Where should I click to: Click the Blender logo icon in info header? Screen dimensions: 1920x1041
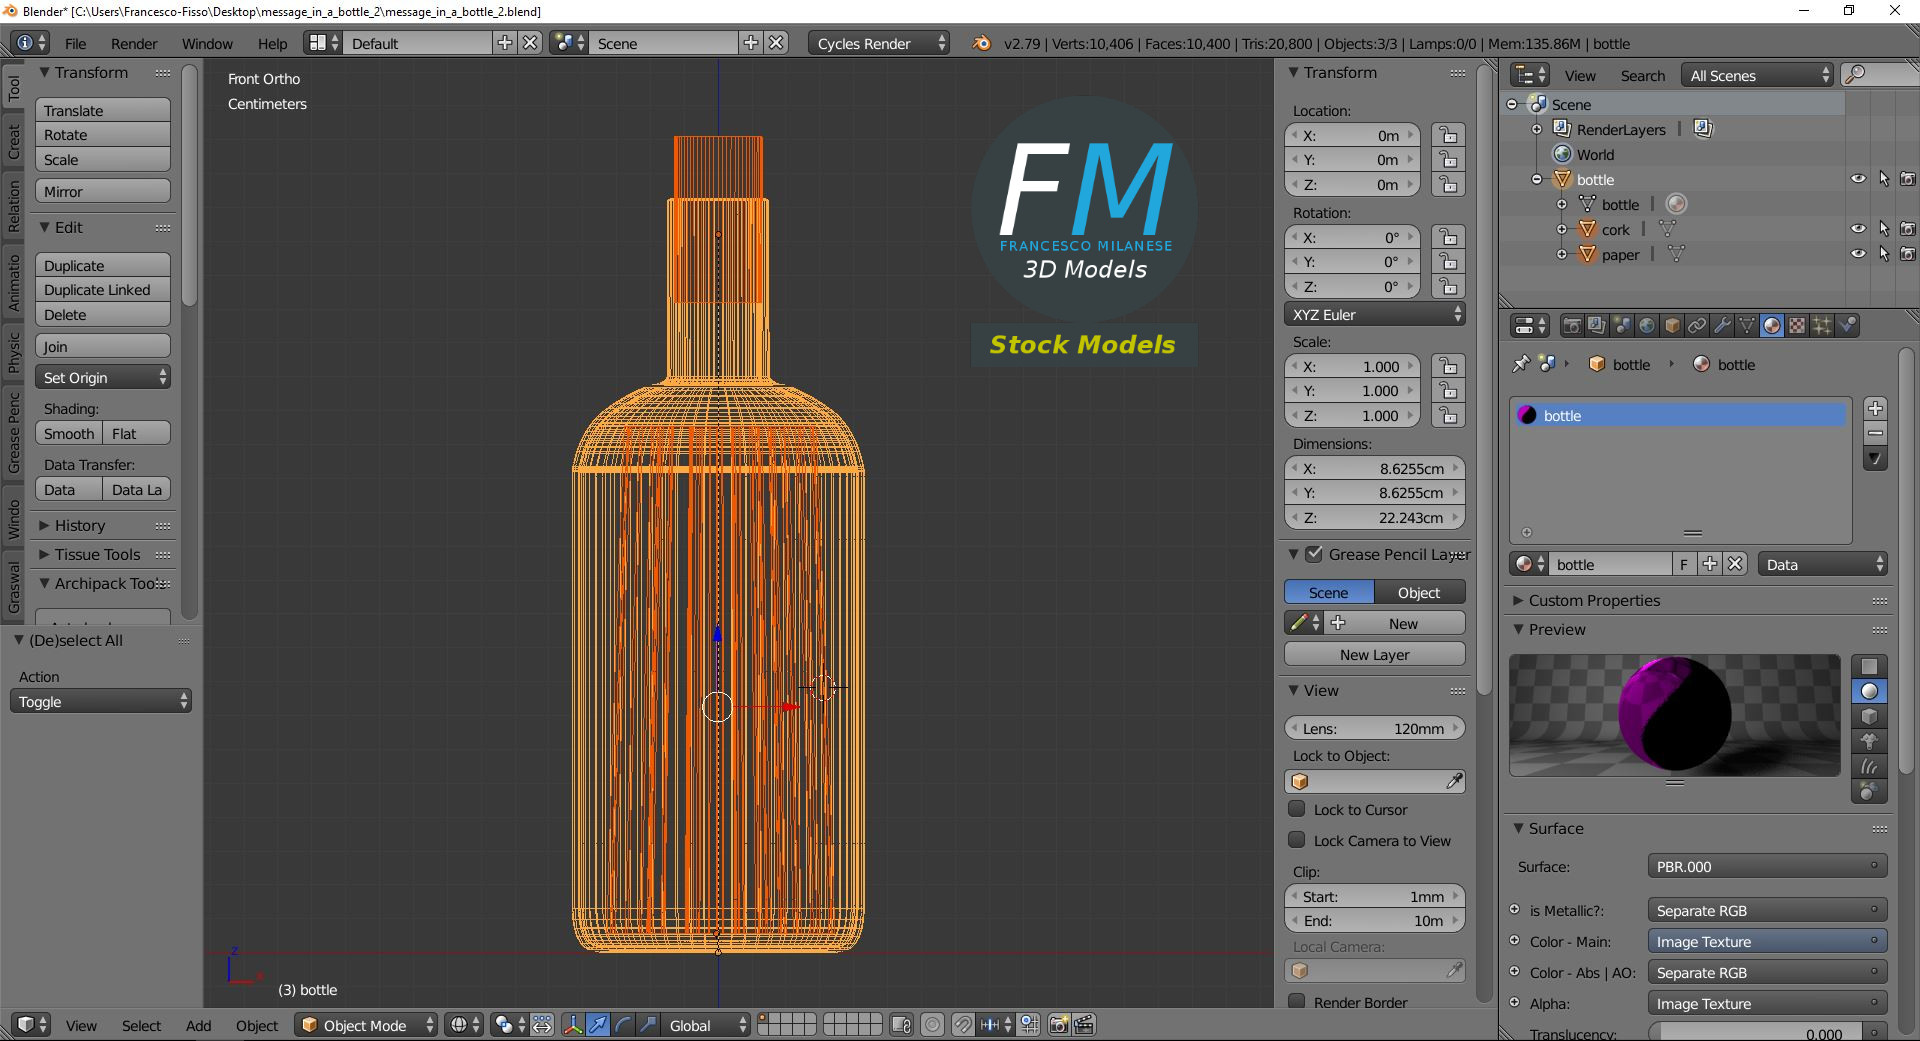coord(981,43)
